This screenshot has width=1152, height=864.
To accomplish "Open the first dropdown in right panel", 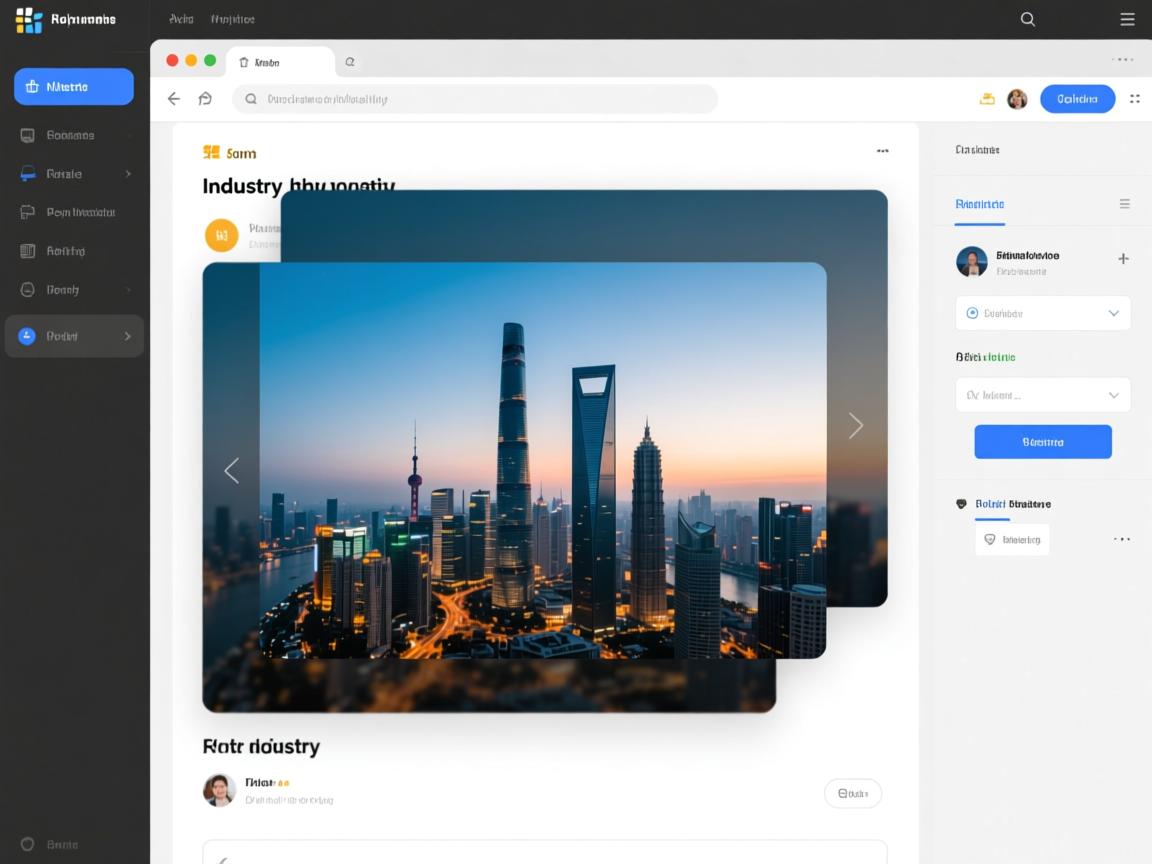I will click(x=1043, y=313).
